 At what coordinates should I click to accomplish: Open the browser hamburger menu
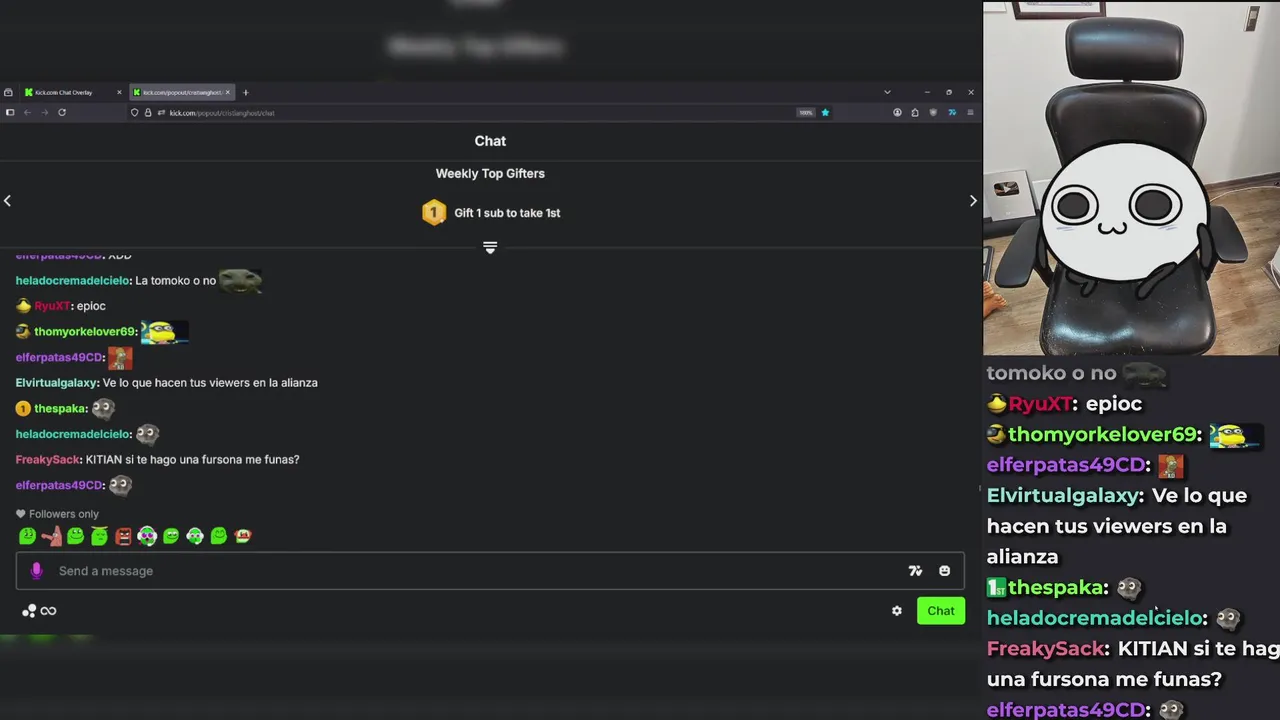(970, 112)
